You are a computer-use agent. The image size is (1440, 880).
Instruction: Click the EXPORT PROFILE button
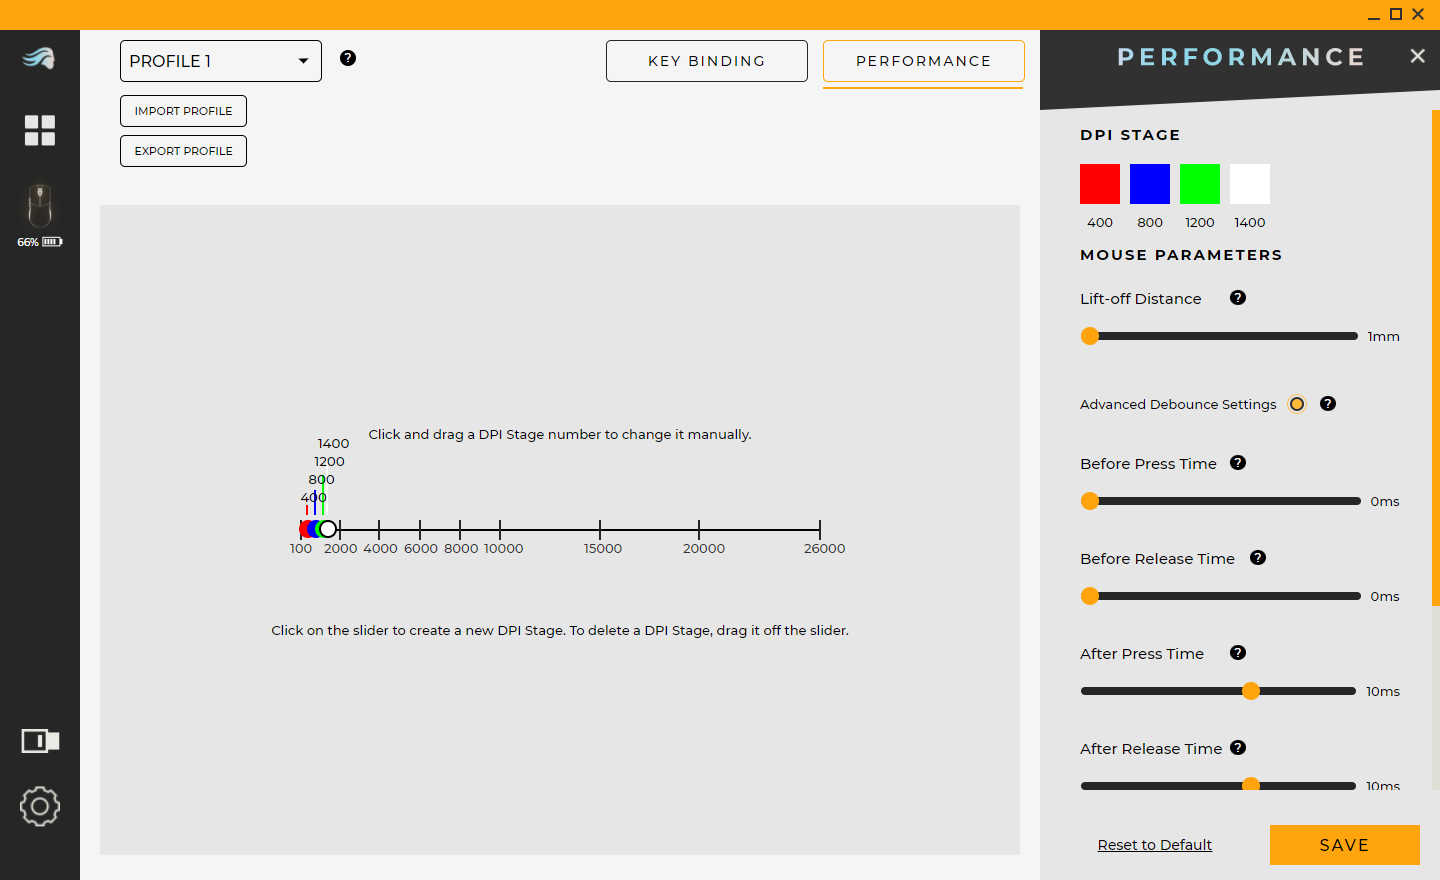[x=183, y=151]
